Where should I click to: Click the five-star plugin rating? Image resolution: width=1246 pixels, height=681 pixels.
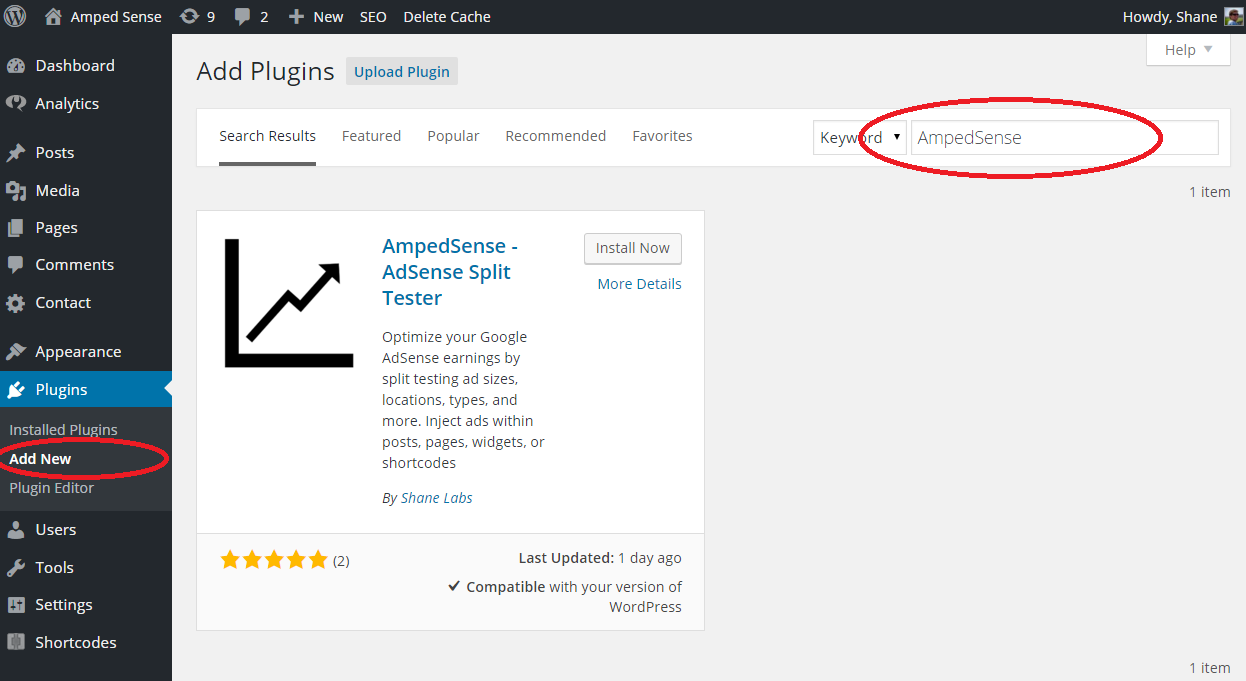[x=274, y=560]
